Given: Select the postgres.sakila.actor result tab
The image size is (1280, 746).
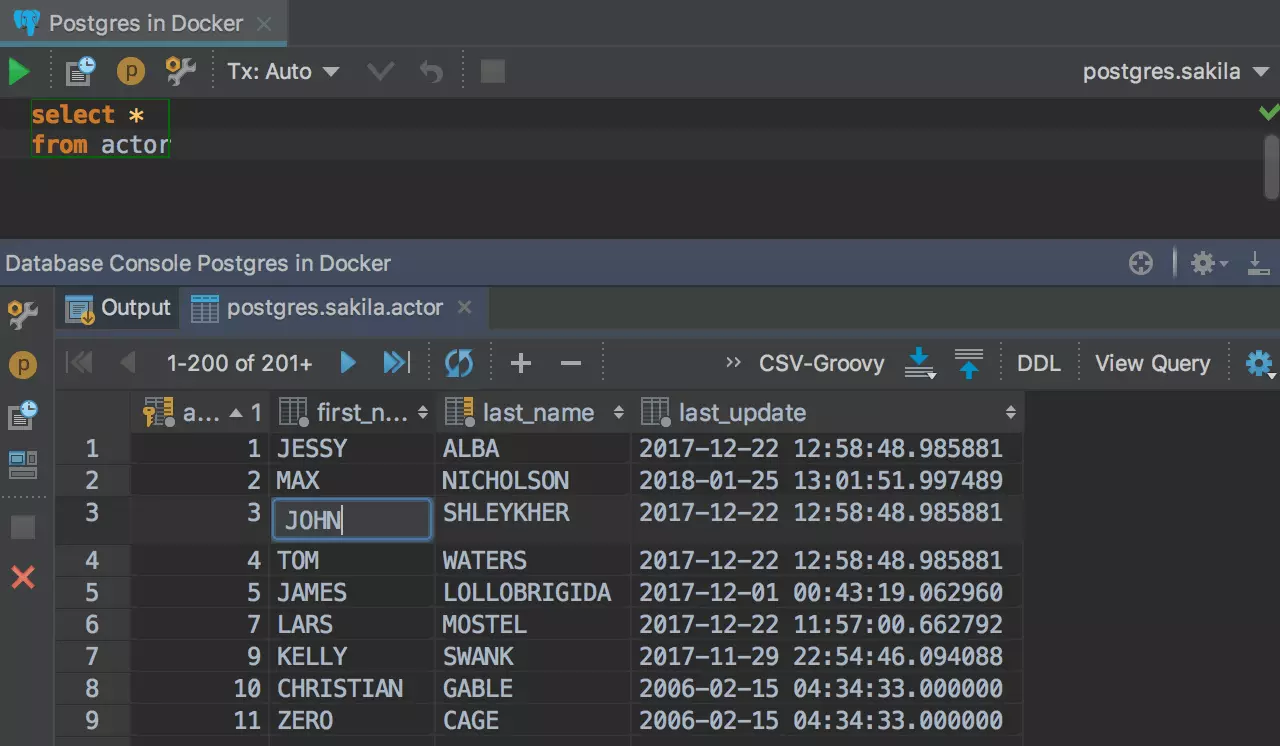Looking at the screenshot, I should pos(333,308).
